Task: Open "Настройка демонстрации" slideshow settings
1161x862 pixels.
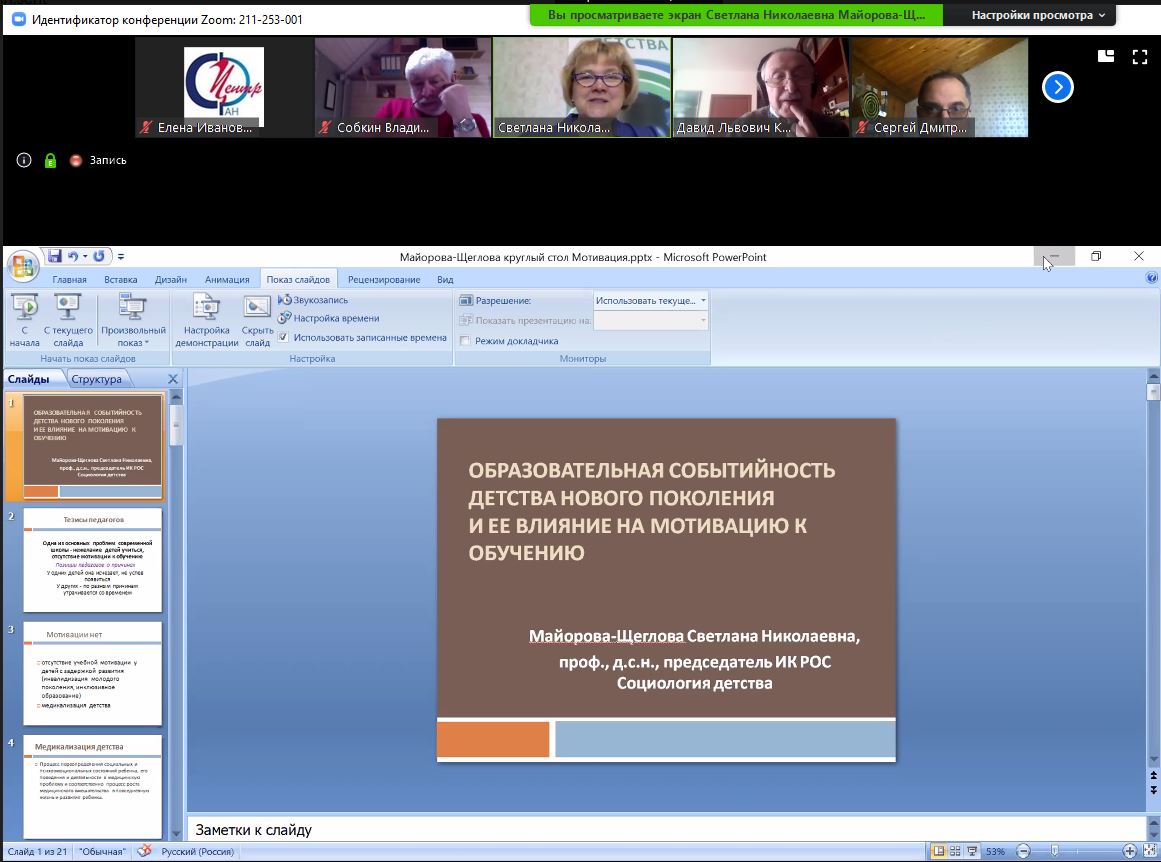Action: (206, 320)
